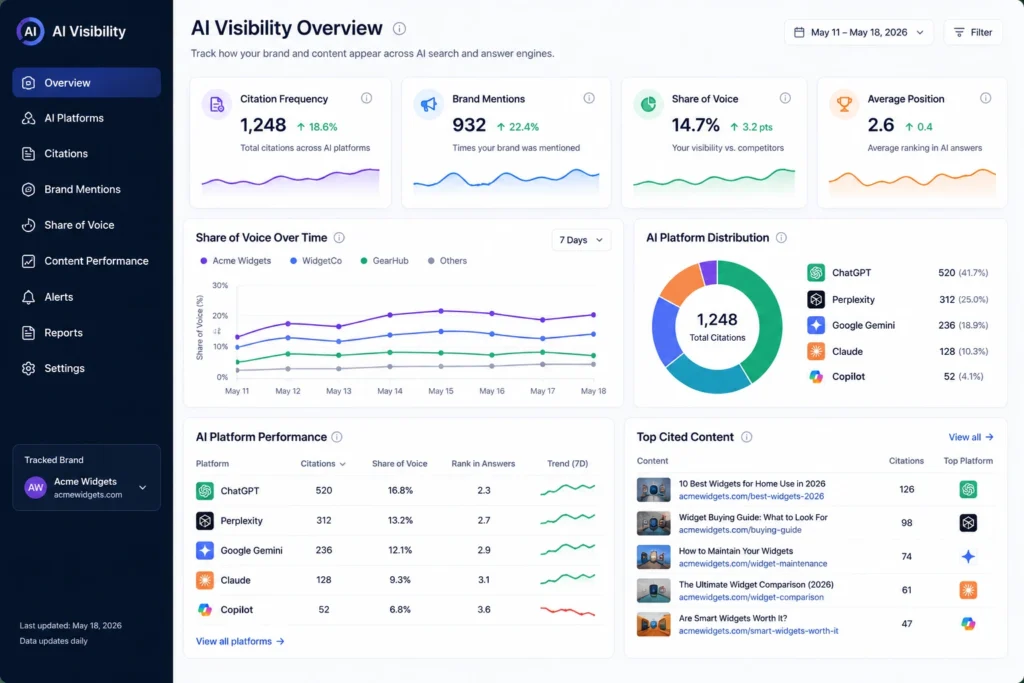The height and width of the screenshot is (683, 1024).
Task: Click Claude icon in distribution legend
Action: coord(816,351)
